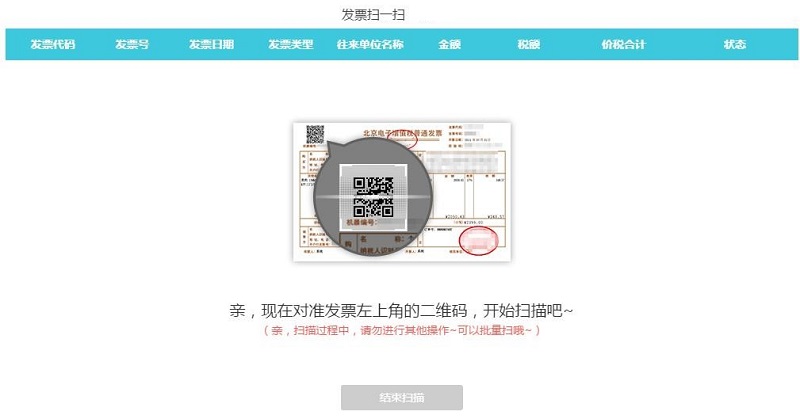The width and height of the screenshot is (800, 419).
Task: Click the small QR code at the invoice's top-left
Action: click(x=315, y=134)
